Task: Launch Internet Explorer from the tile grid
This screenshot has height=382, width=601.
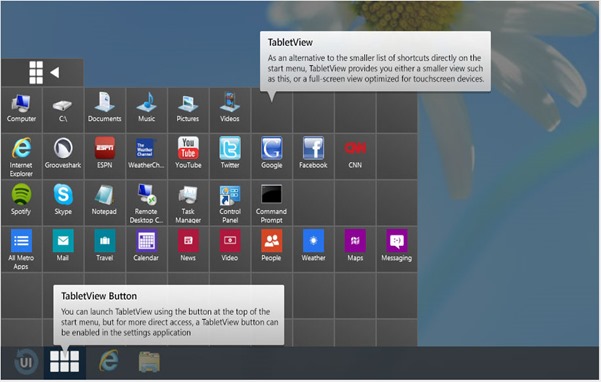Action: click(21, 156)
